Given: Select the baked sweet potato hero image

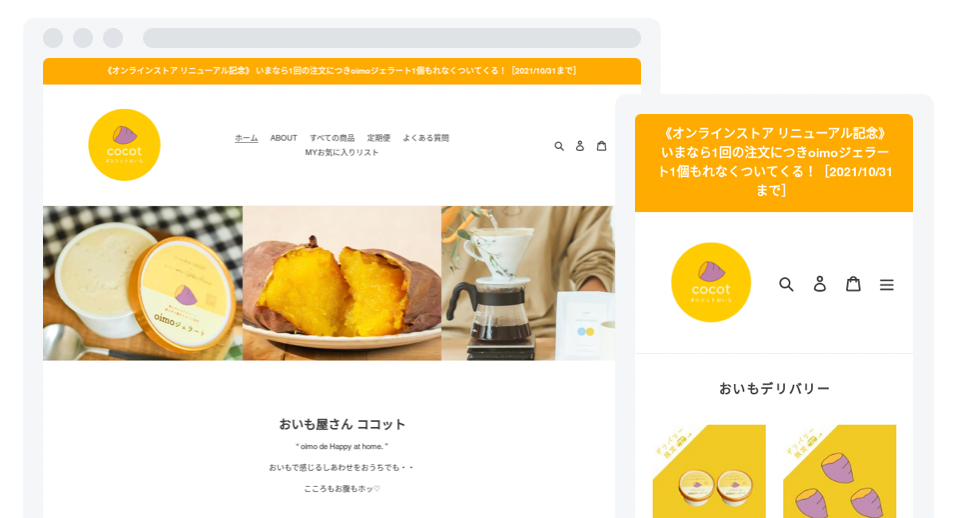Looking at the screenshot, I should click(342, 283).
